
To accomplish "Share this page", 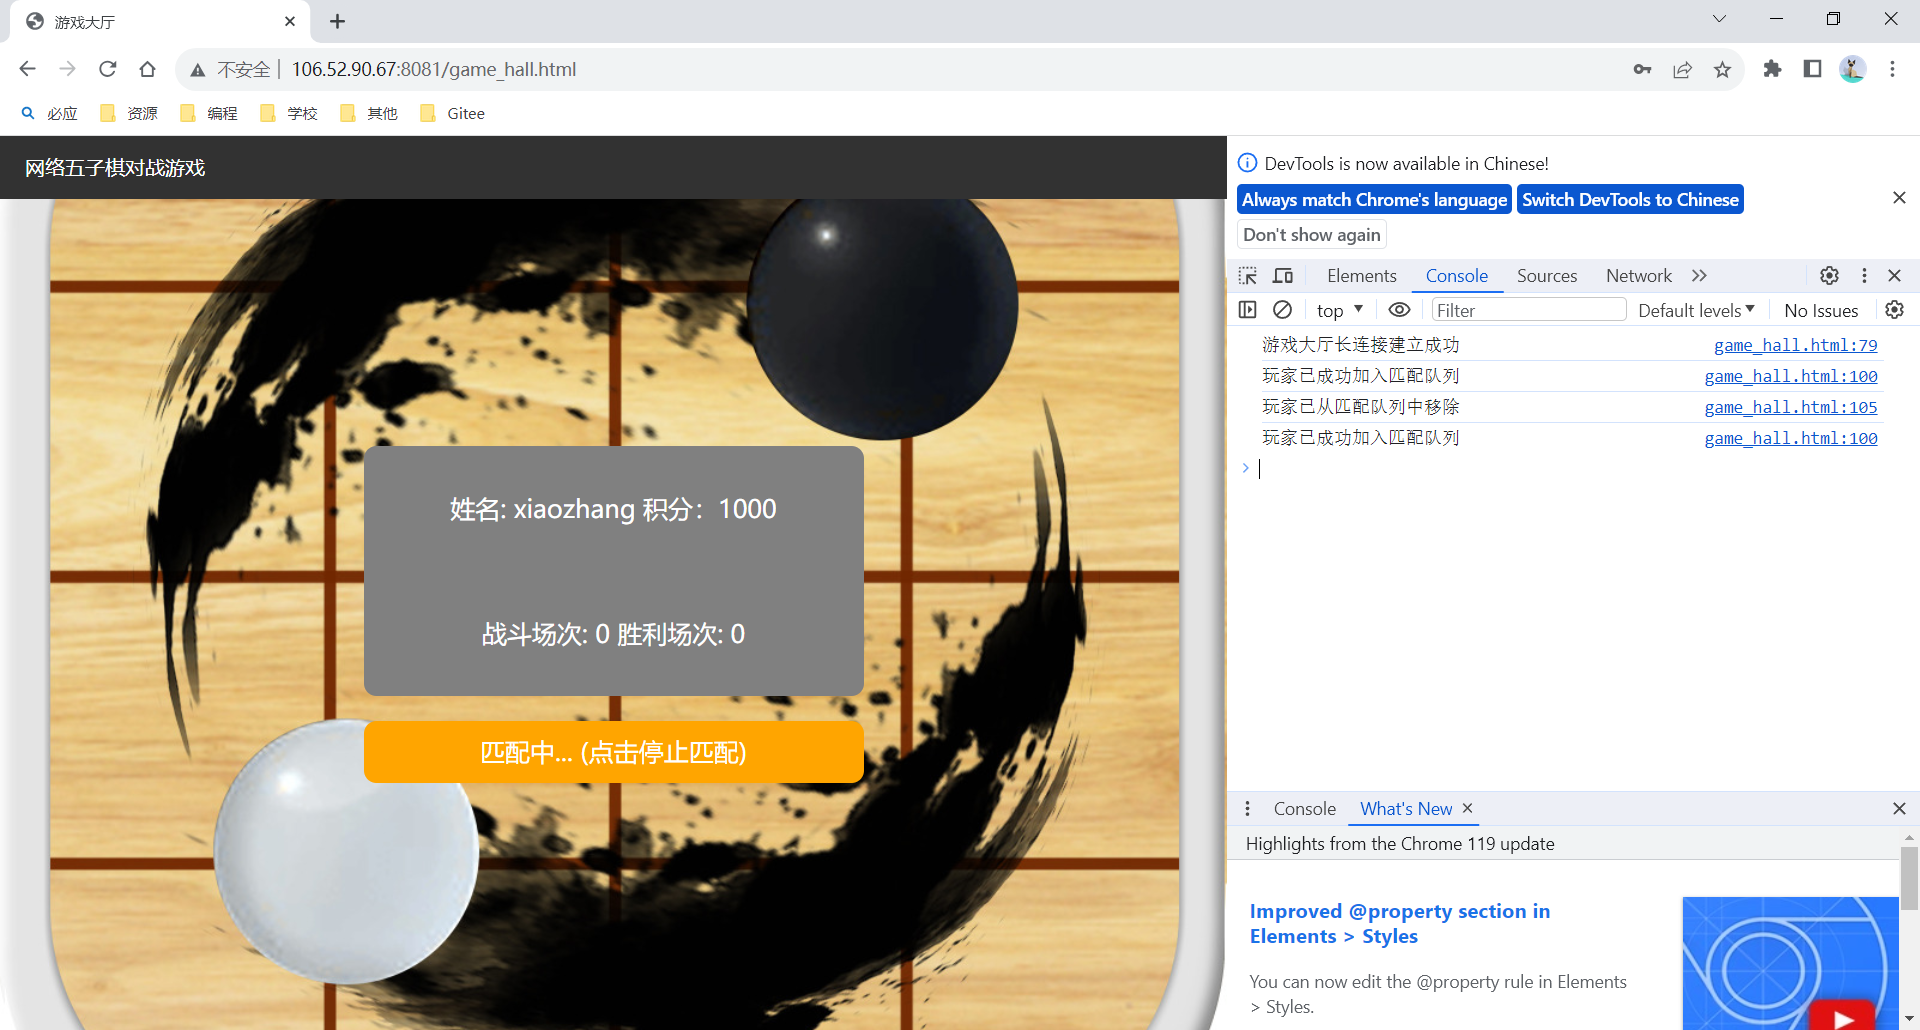I will pyautogui.click(x=1682, y=69).
